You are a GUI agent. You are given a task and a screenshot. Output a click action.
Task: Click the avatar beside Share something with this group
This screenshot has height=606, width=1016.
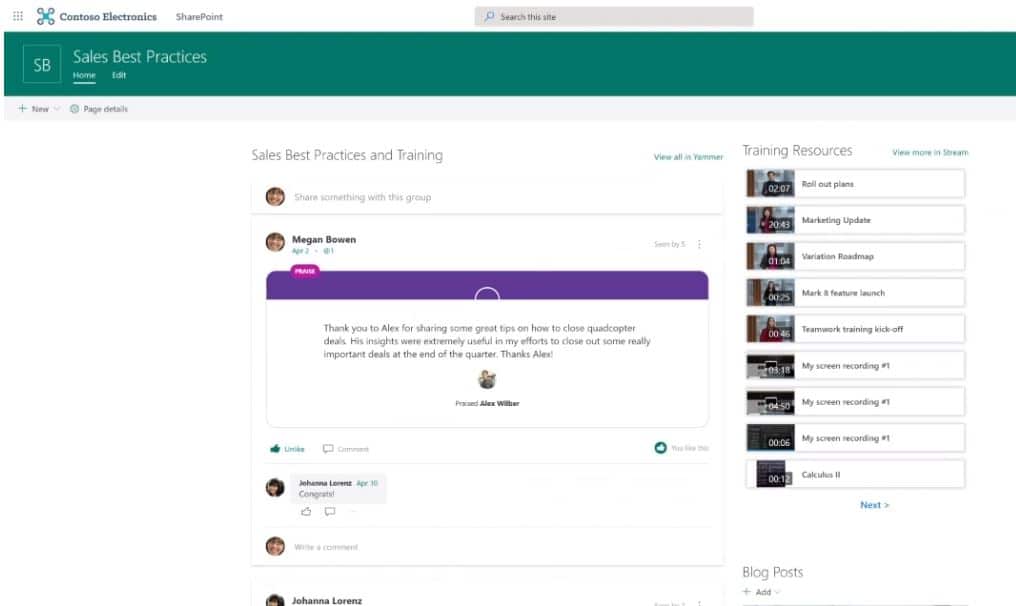[x=275, y=196]
